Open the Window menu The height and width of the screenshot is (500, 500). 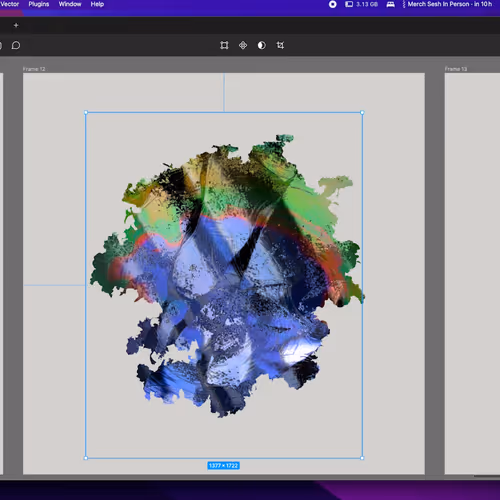(x=70, y=4)
